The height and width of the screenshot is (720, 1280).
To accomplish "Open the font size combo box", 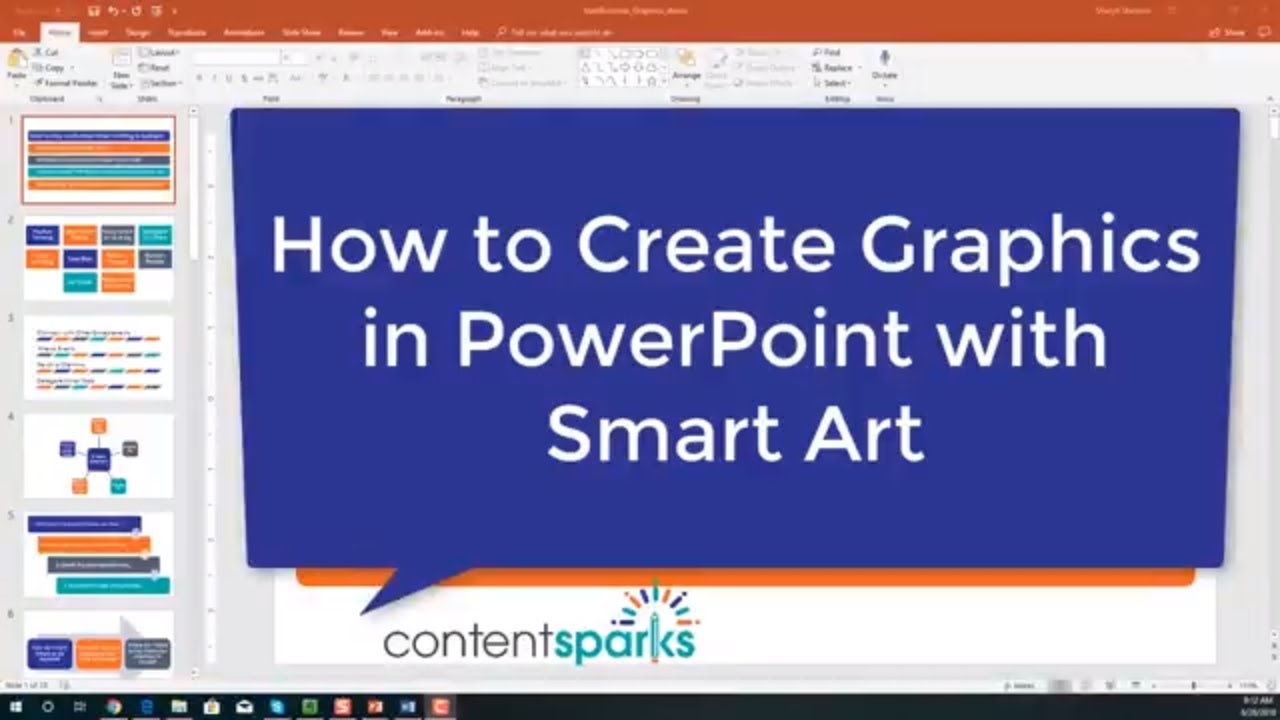I will coord(296,58).
